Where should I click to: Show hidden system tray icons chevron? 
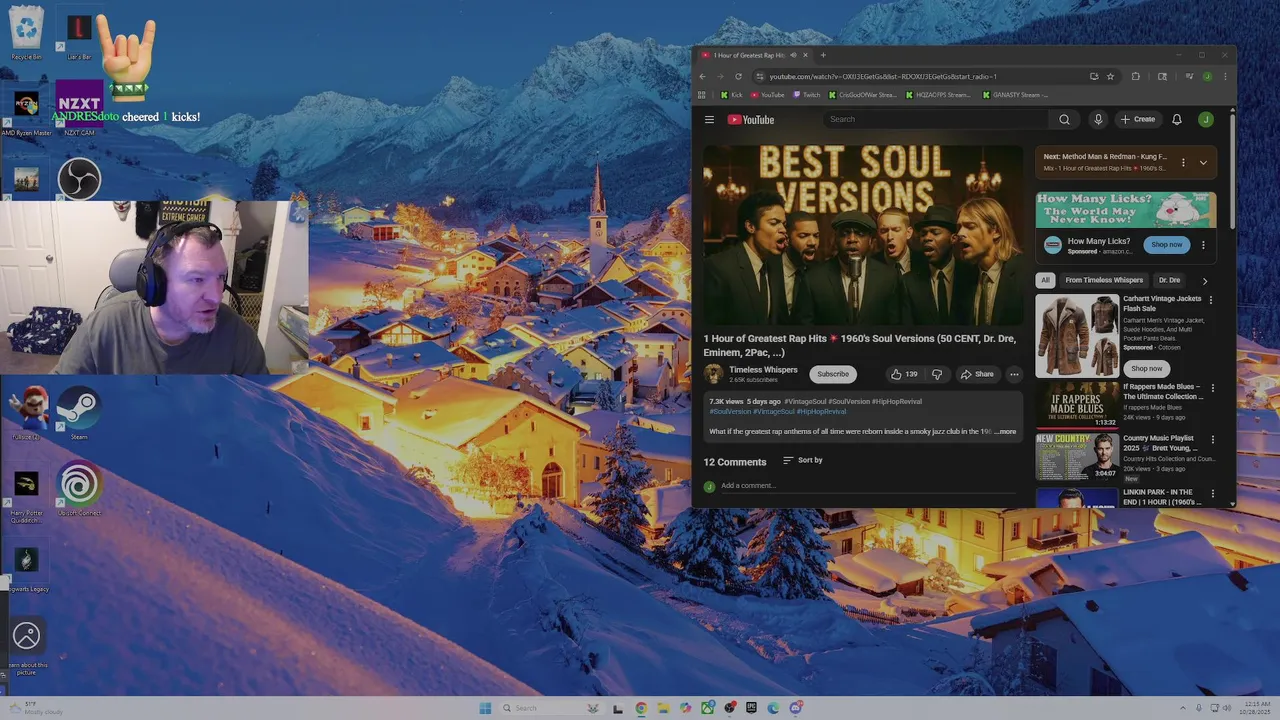[1183, 708]
